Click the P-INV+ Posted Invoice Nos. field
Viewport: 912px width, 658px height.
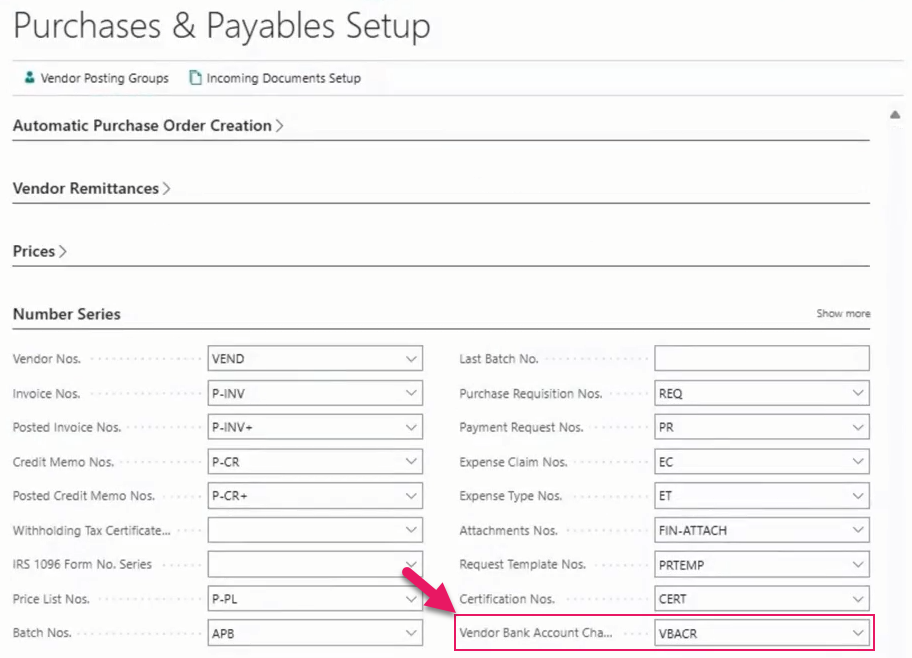[x=315, y=427]
